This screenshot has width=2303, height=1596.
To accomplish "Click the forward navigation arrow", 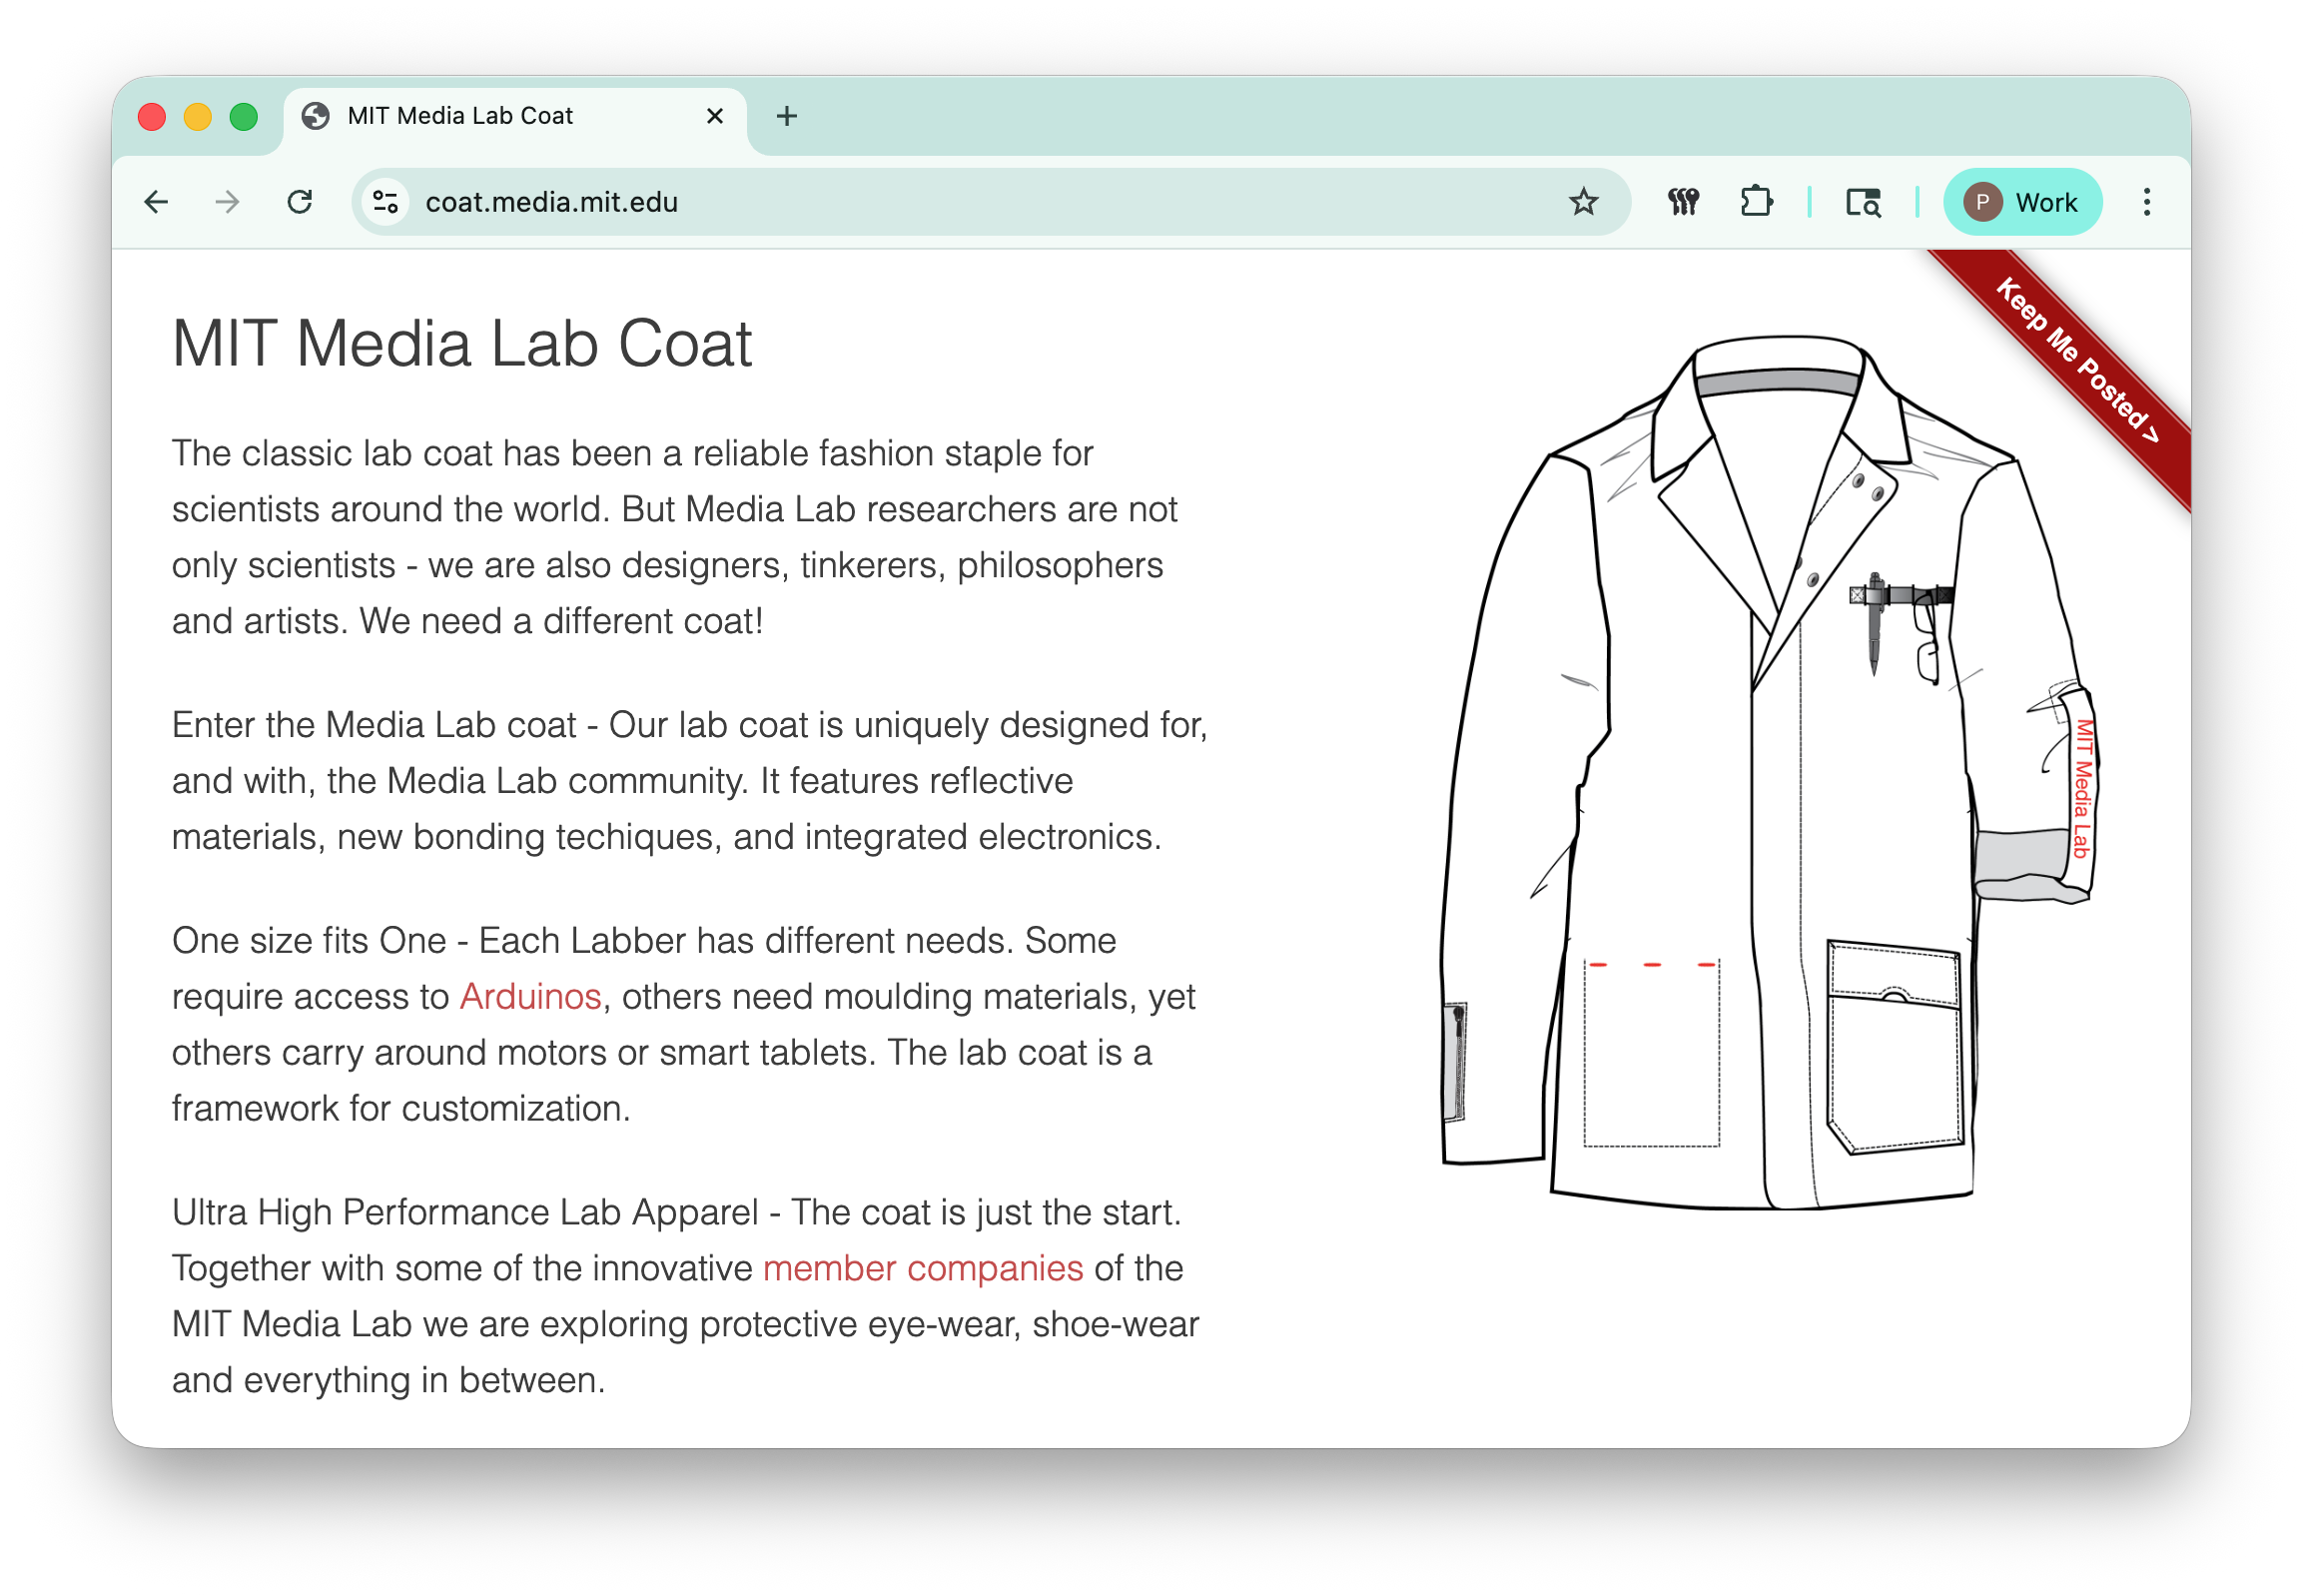I will pos(227,201).
